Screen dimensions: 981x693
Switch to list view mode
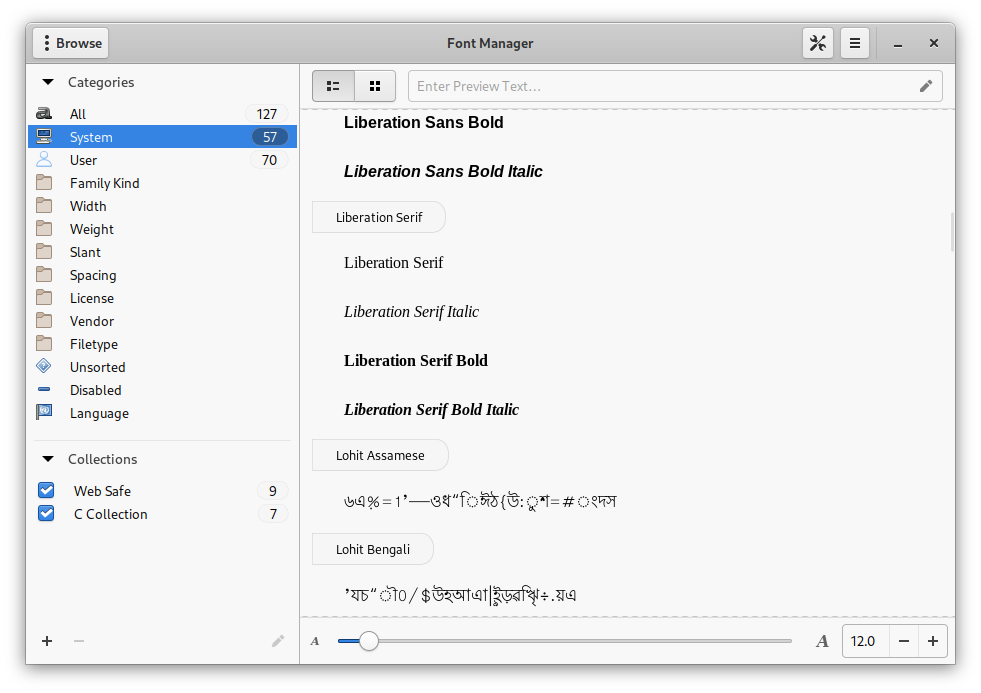[x=333, y=86]
